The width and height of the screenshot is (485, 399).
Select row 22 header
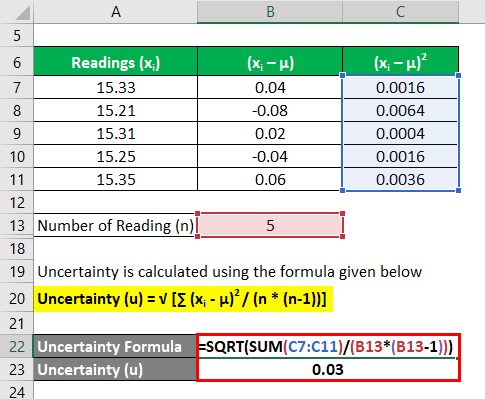click(17, 346)
